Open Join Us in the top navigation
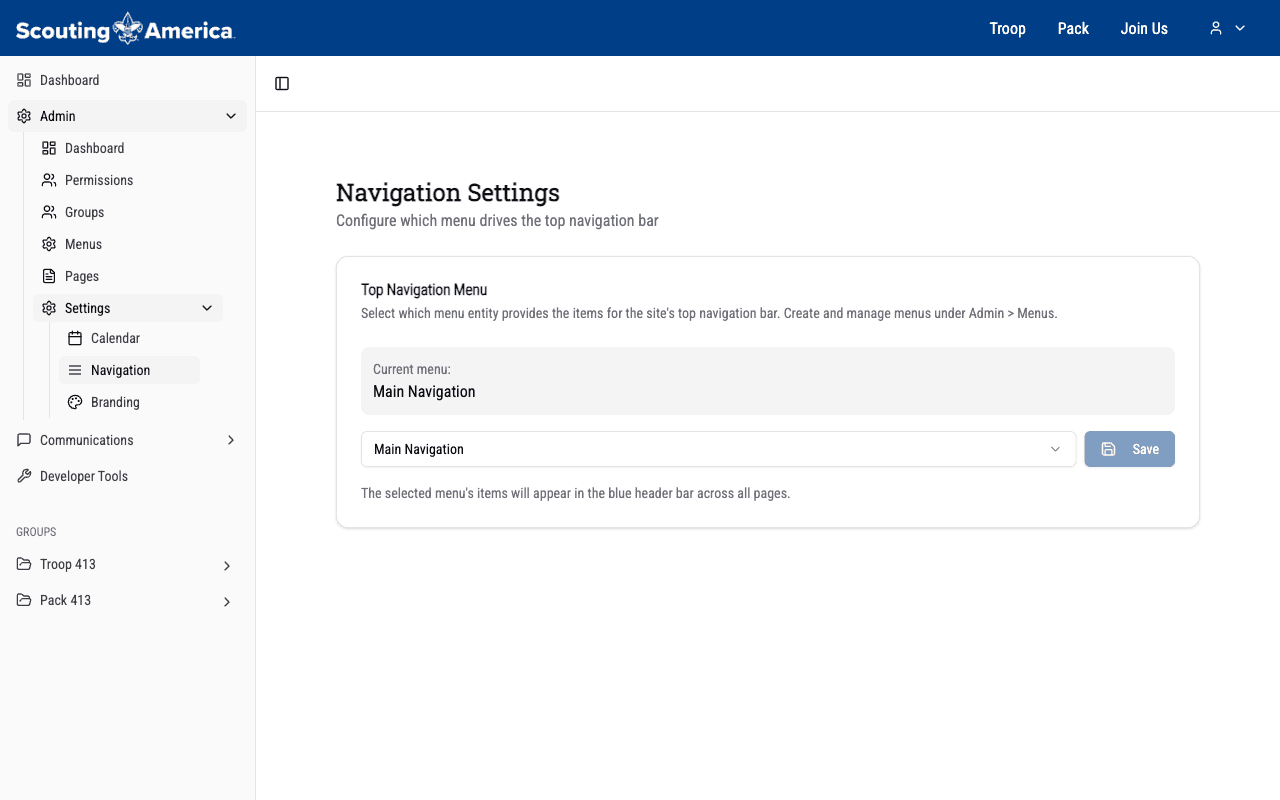Viewport: 1280px width, 800px height. (x=1144, y=28)
